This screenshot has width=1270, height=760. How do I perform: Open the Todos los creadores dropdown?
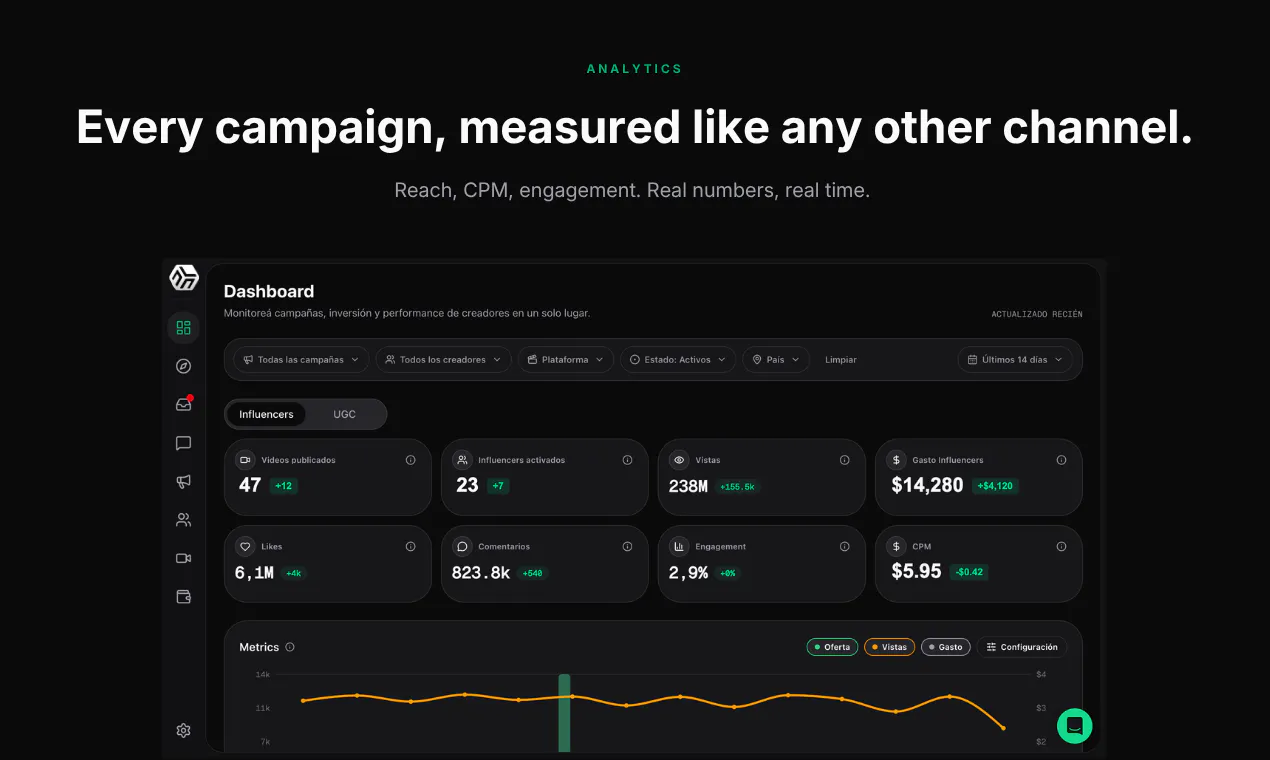443,360
